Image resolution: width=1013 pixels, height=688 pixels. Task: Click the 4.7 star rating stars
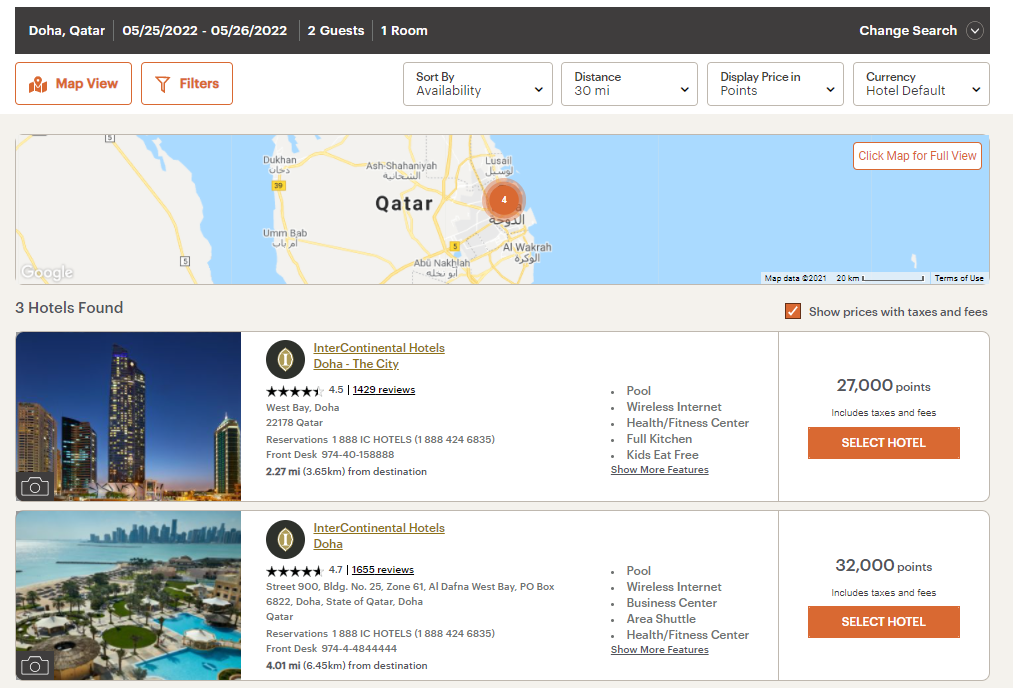295,571
